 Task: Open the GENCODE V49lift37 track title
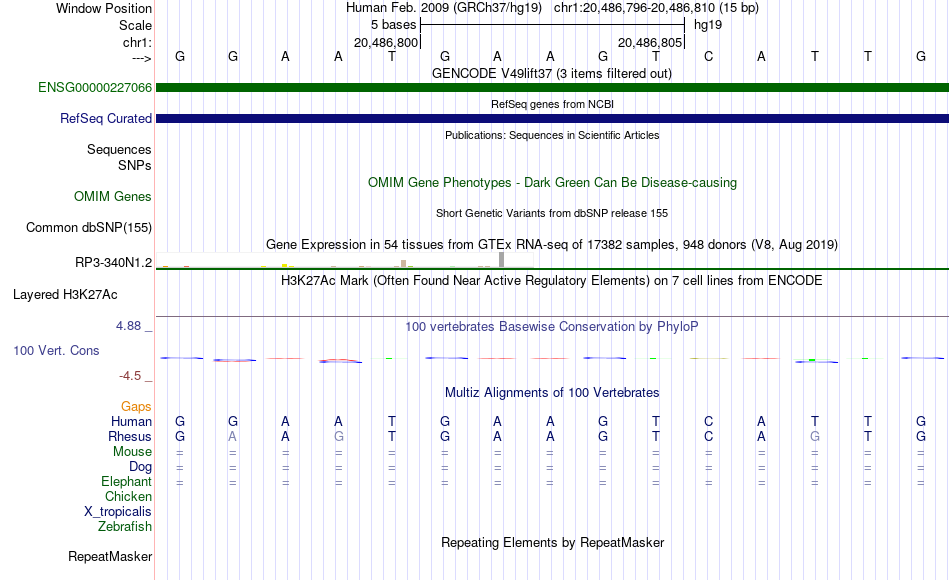[552, 73]
